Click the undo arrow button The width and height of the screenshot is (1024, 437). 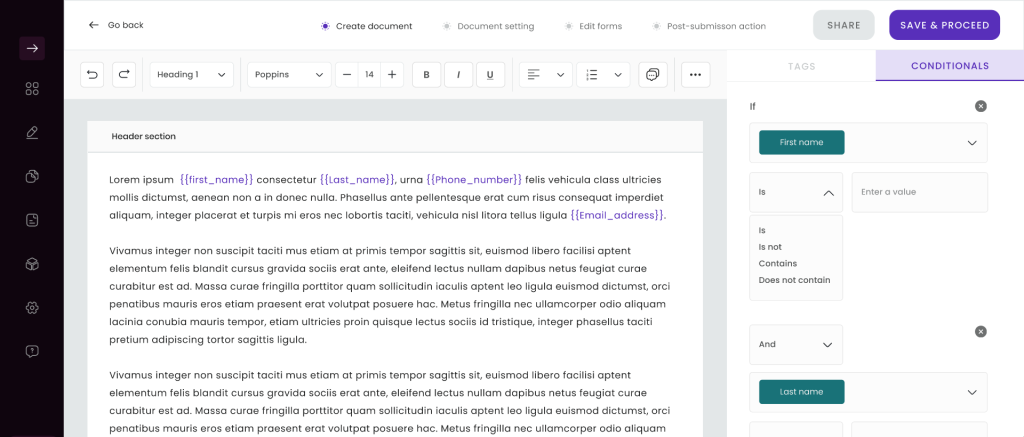coord(92,74)
